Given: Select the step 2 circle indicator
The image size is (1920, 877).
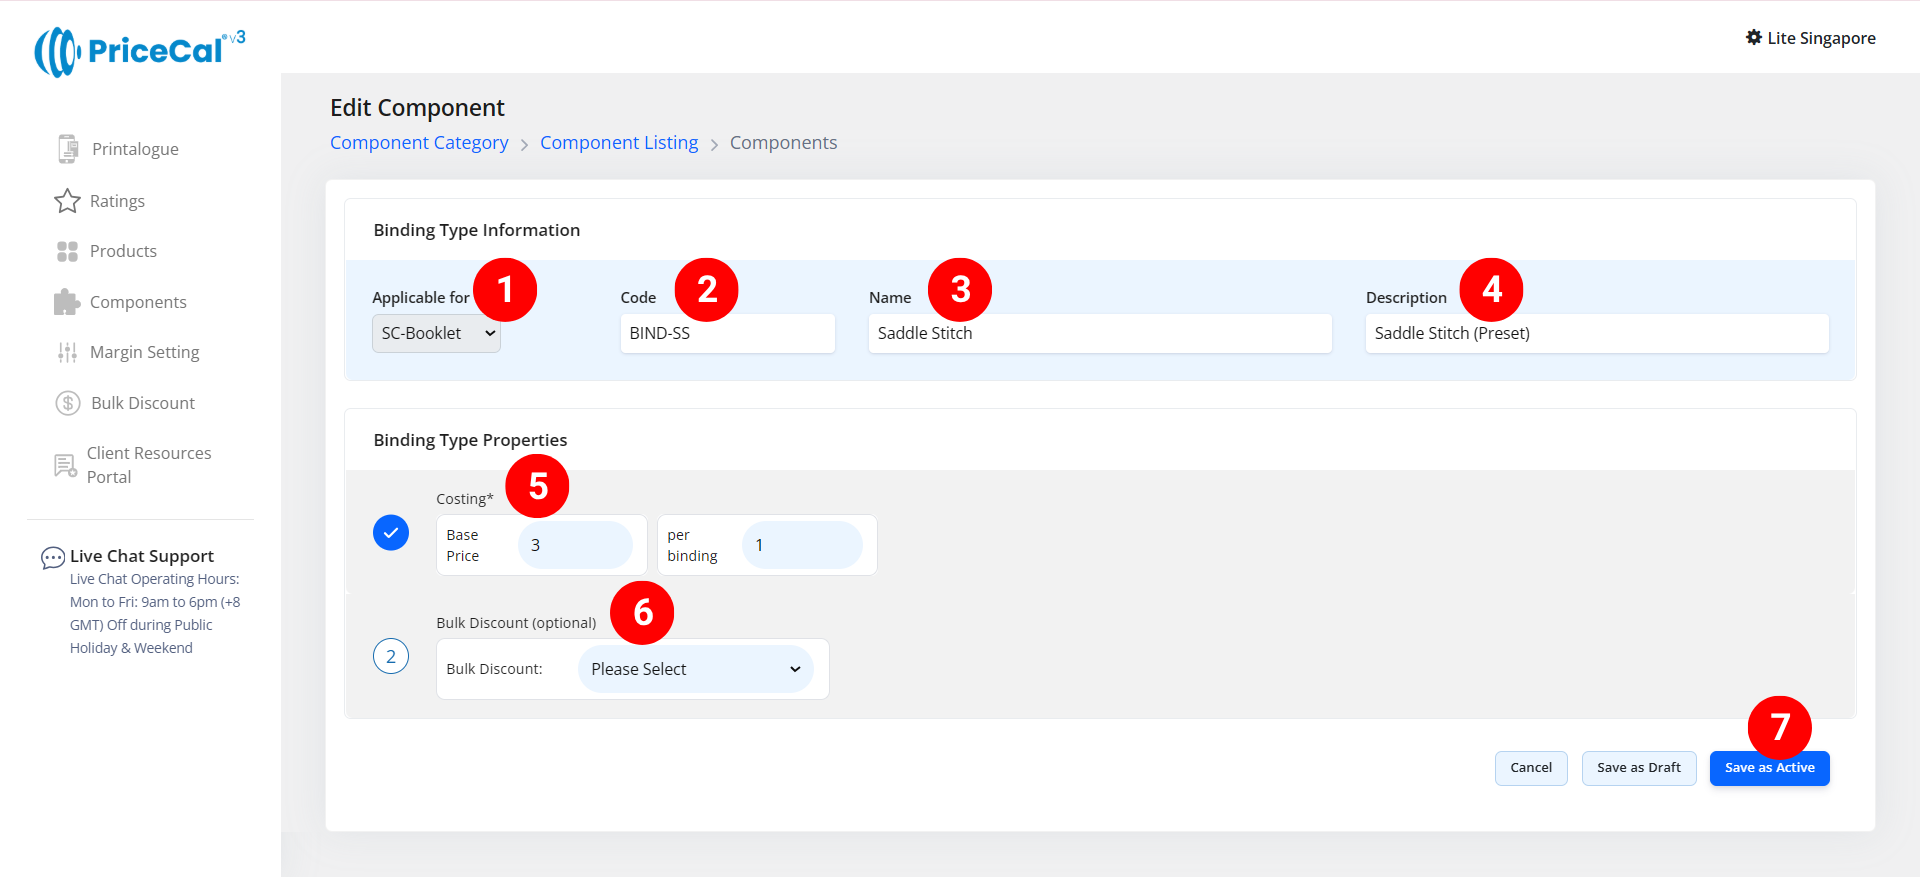Looking at the screenshot, I should 391,657.
